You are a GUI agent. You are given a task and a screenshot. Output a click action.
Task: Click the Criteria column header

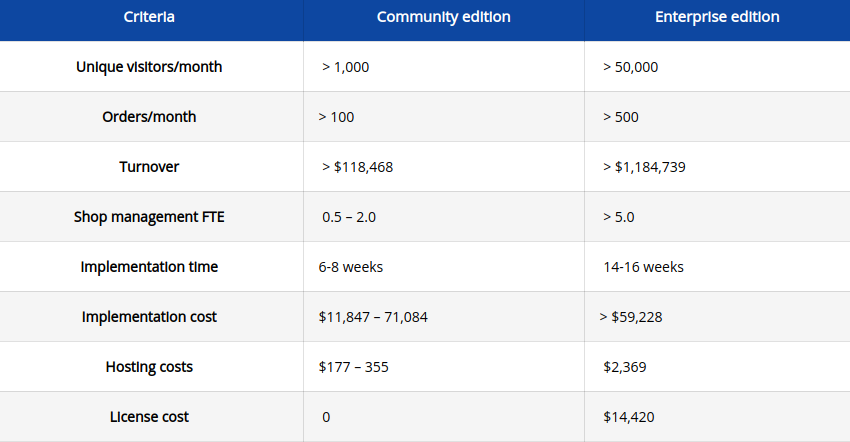coord(149,17)
